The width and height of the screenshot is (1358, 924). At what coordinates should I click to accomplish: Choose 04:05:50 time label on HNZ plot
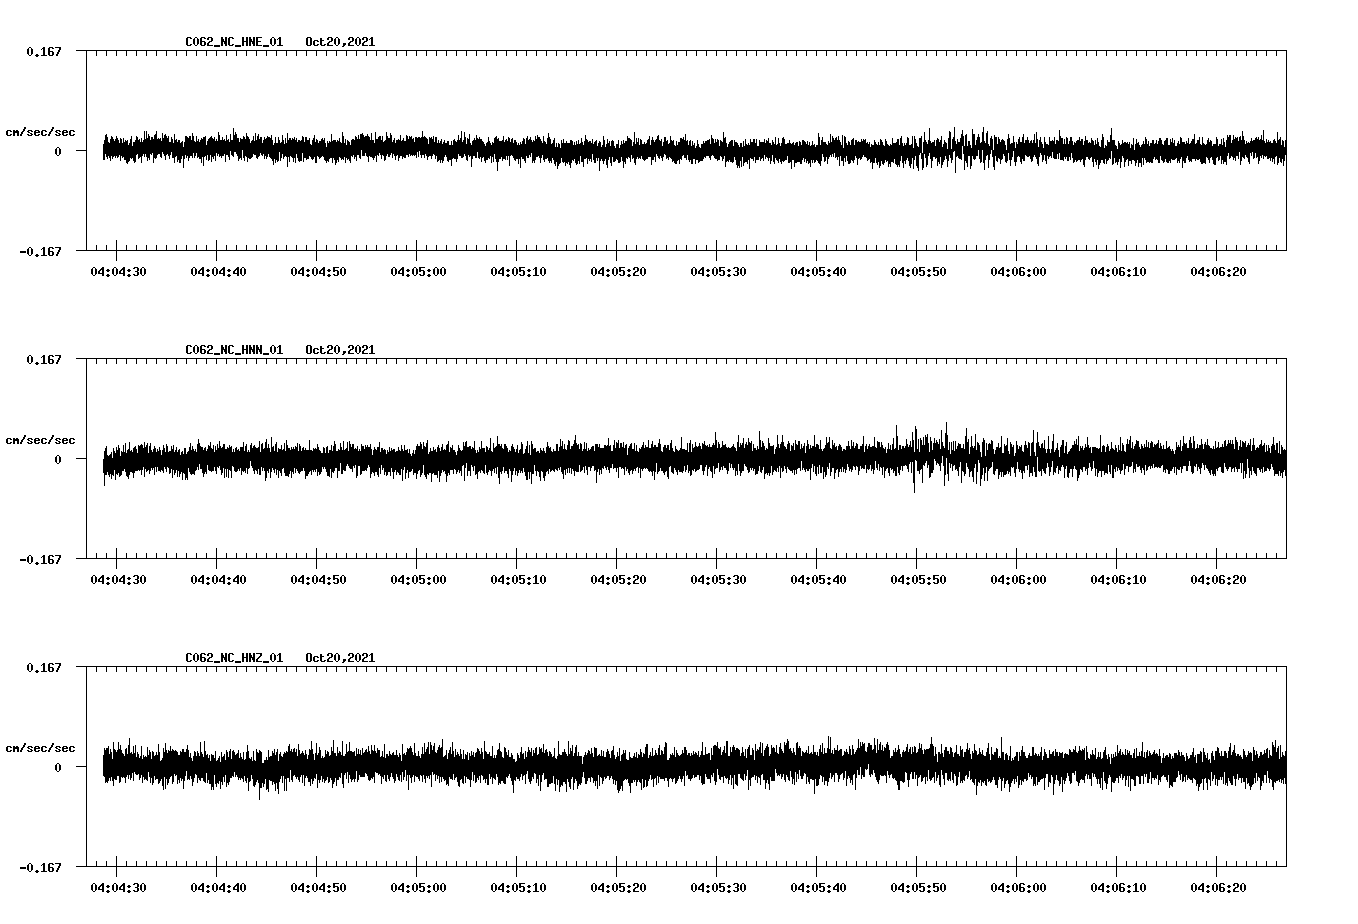coord(918,887)
